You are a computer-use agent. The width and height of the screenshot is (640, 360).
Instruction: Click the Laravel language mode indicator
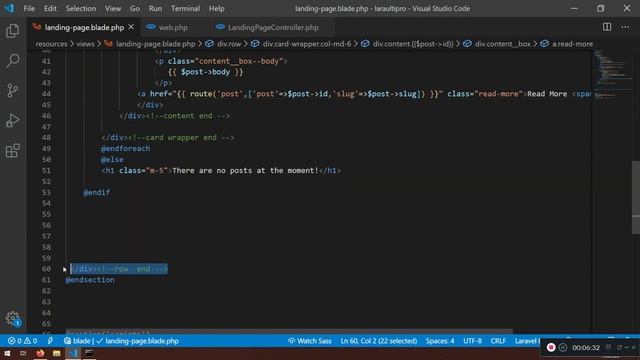point(527,341)
